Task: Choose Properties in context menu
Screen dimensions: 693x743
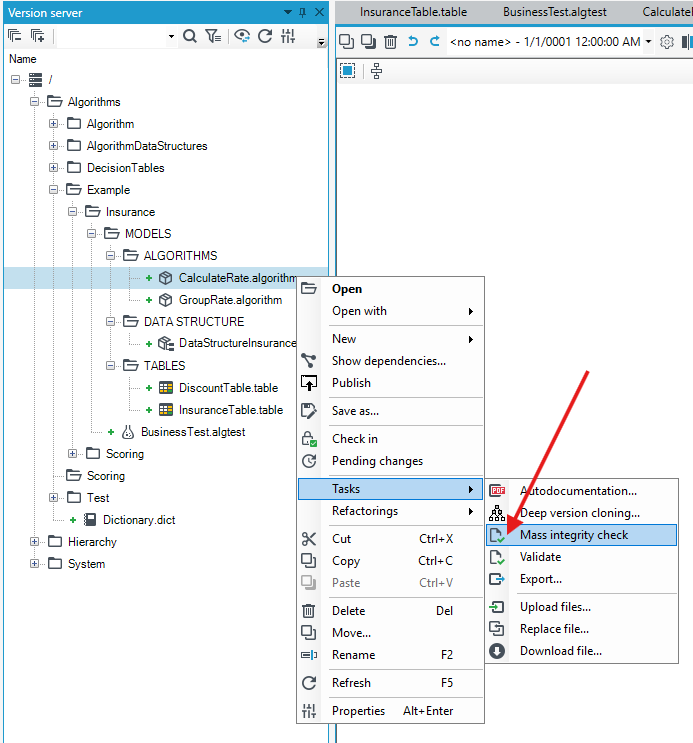Action: point(391,711)
